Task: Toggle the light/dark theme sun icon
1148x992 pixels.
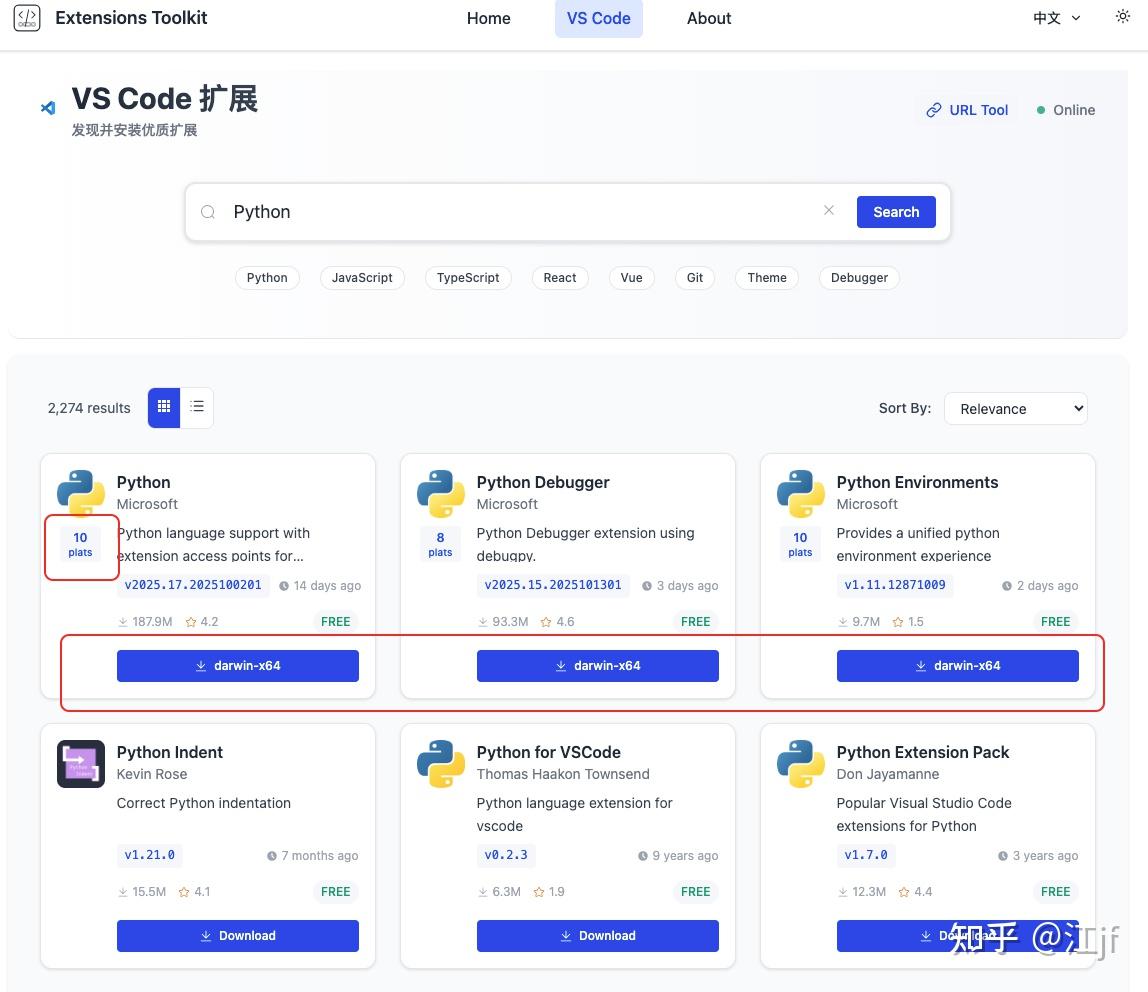Action: 1122,16
